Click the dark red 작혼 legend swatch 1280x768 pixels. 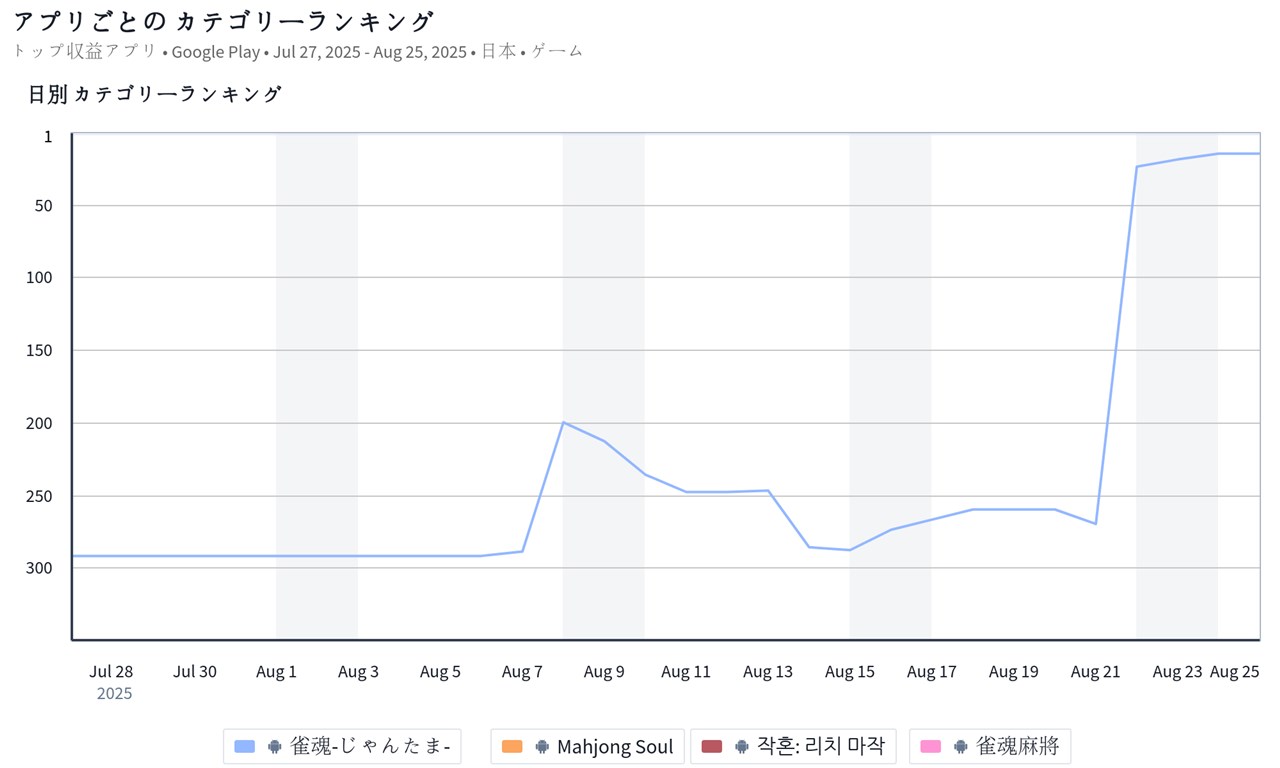[712, 747]
